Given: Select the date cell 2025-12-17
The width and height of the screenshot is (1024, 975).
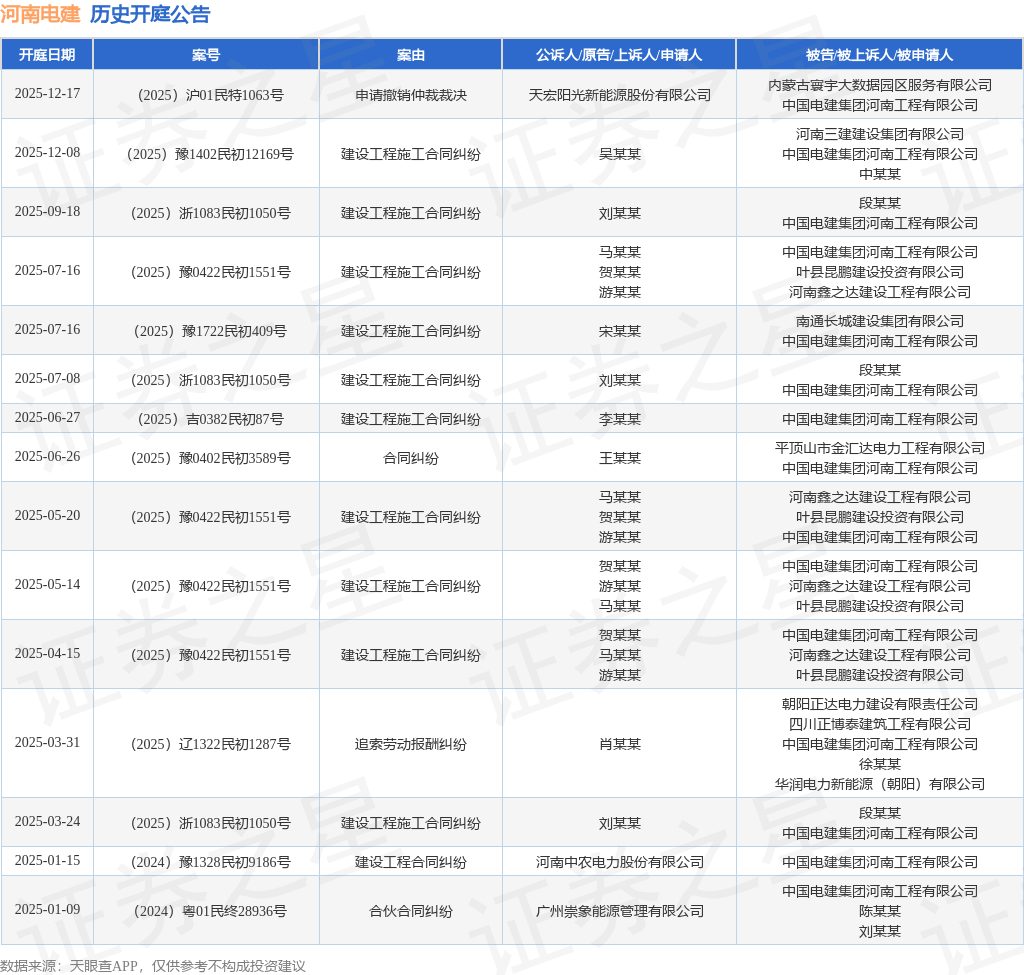Looking at the screenshot, I should click(x=47, y=93).
